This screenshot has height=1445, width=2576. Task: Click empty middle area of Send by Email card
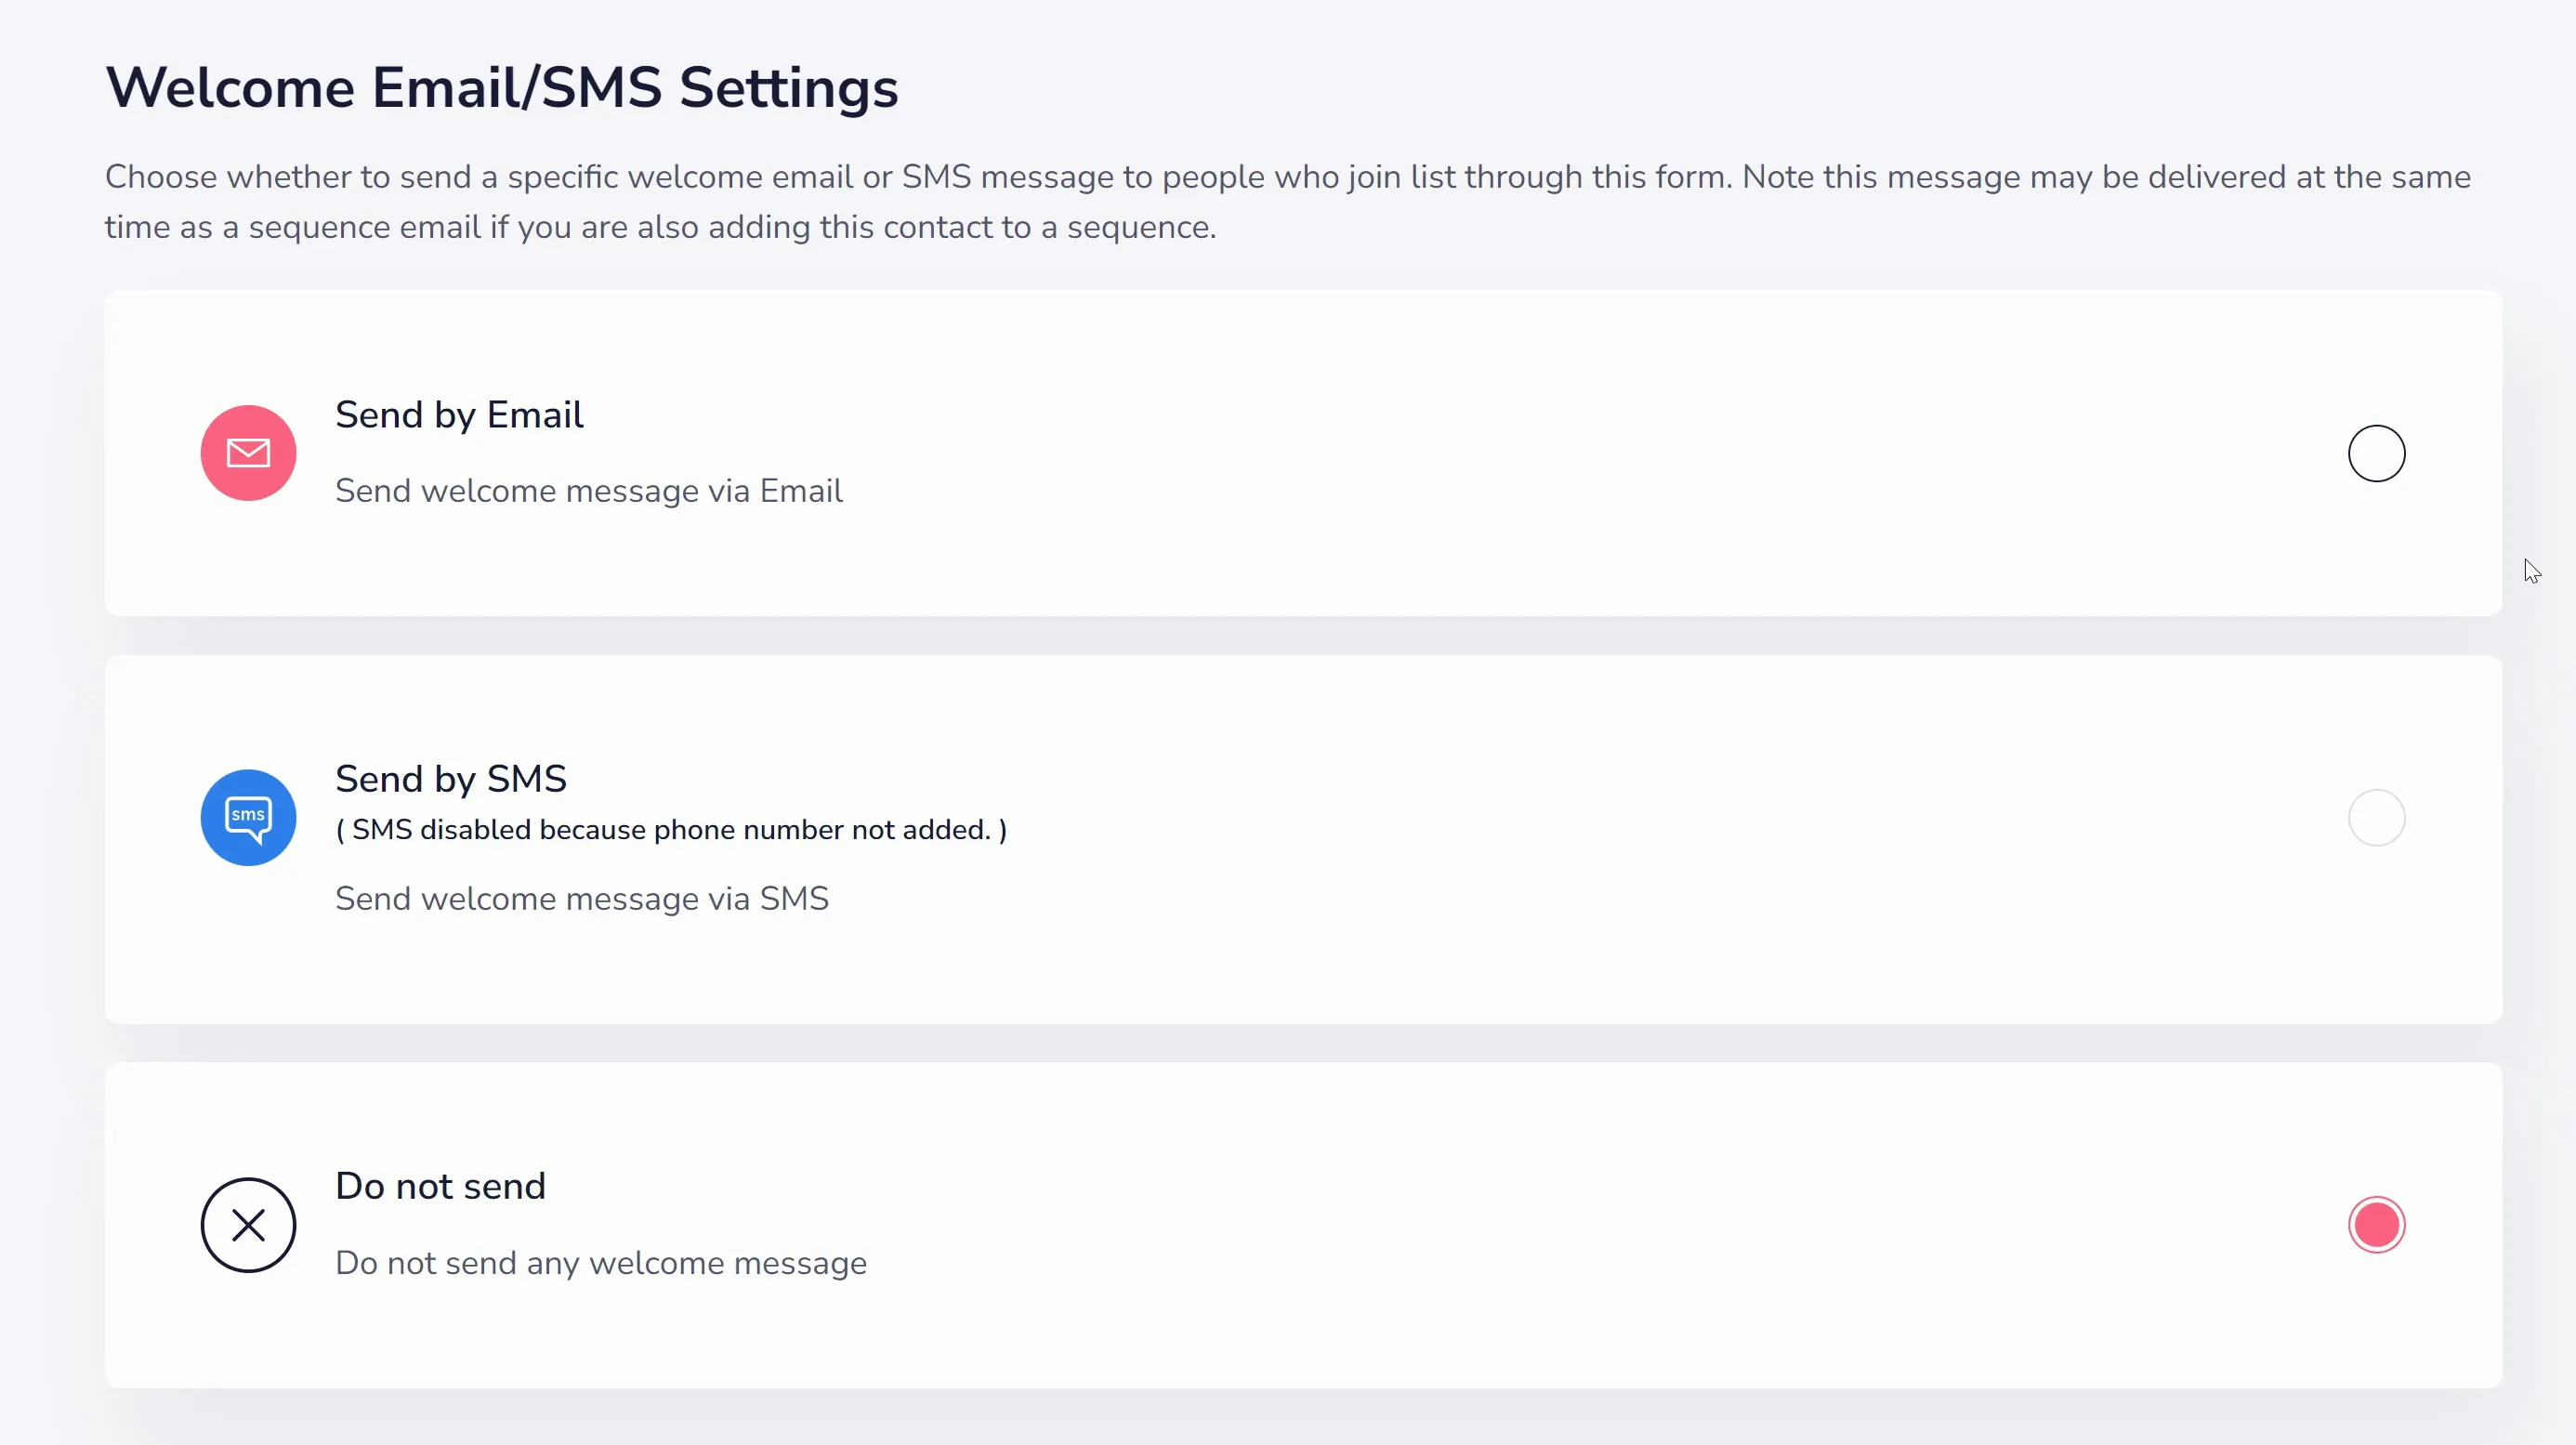(x=1500, y=453)
